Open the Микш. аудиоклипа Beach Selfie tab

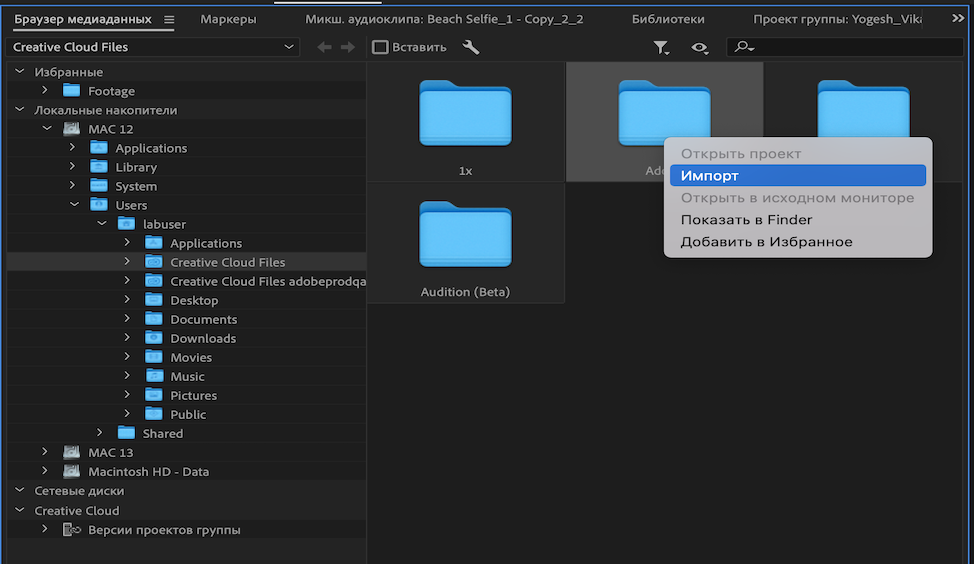point(444,19)
